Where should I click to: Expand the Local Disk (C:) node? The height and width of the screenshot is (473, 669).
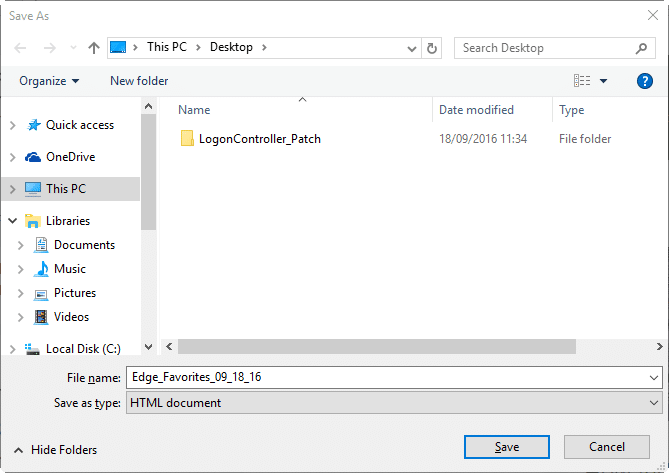coord(13,350)
